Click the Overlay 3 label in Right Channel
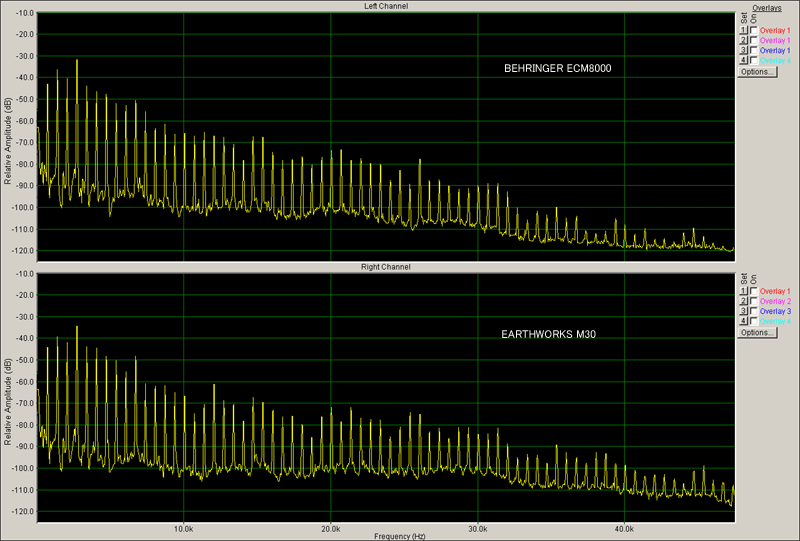The image size is (800, 541). pyautogui.click(x=775, y=311)
